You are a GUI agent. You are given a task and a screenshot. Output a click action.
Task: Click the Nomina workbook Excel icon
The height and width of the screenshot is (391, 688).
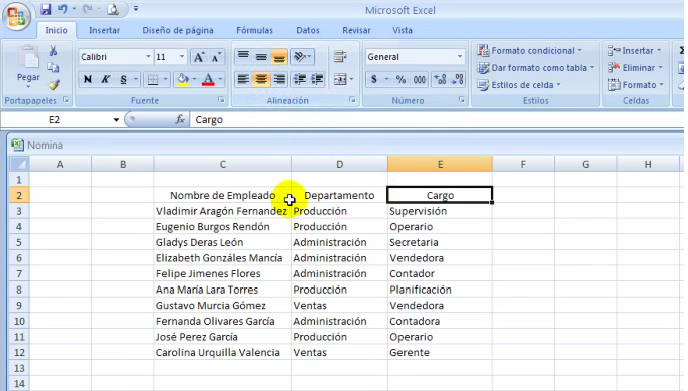[17, 144]
